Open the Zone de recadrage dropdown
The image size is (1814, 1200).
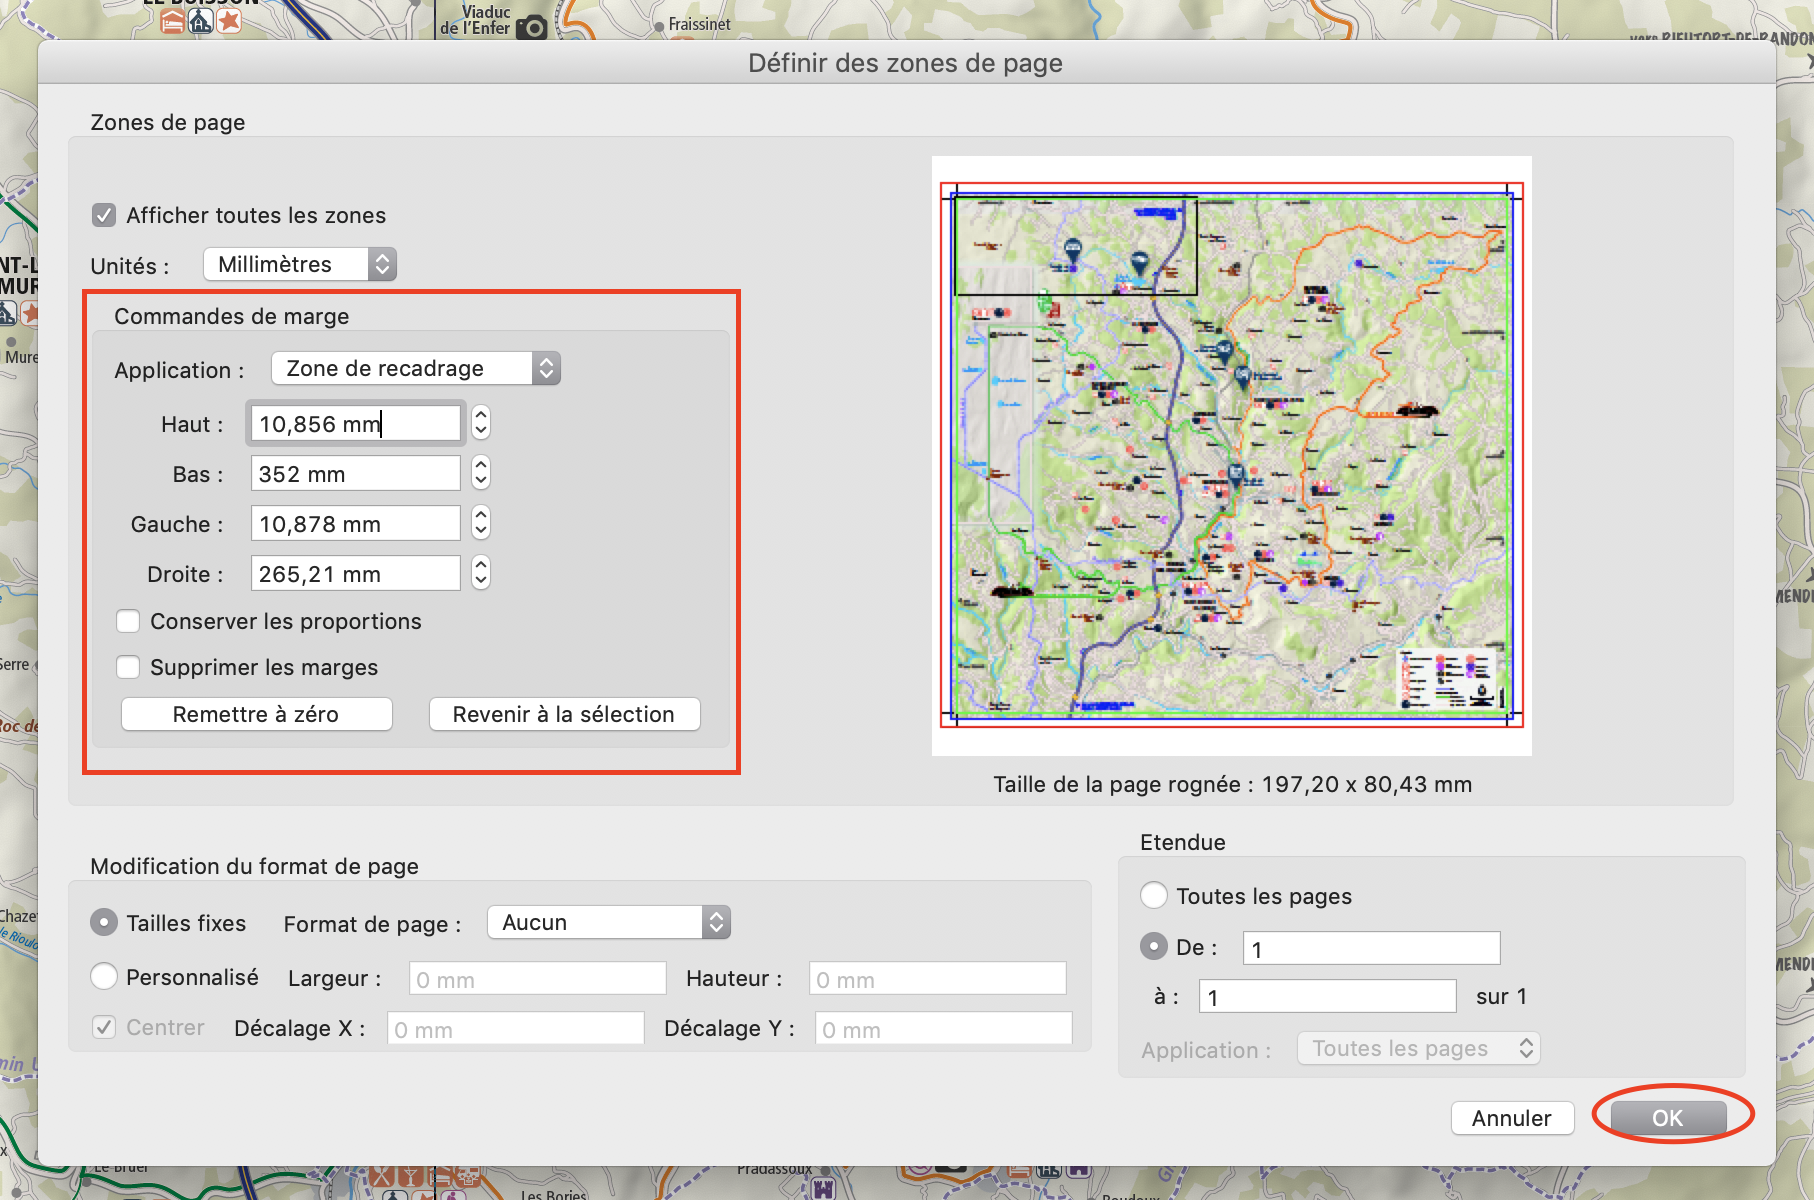[x=415, y=368]
